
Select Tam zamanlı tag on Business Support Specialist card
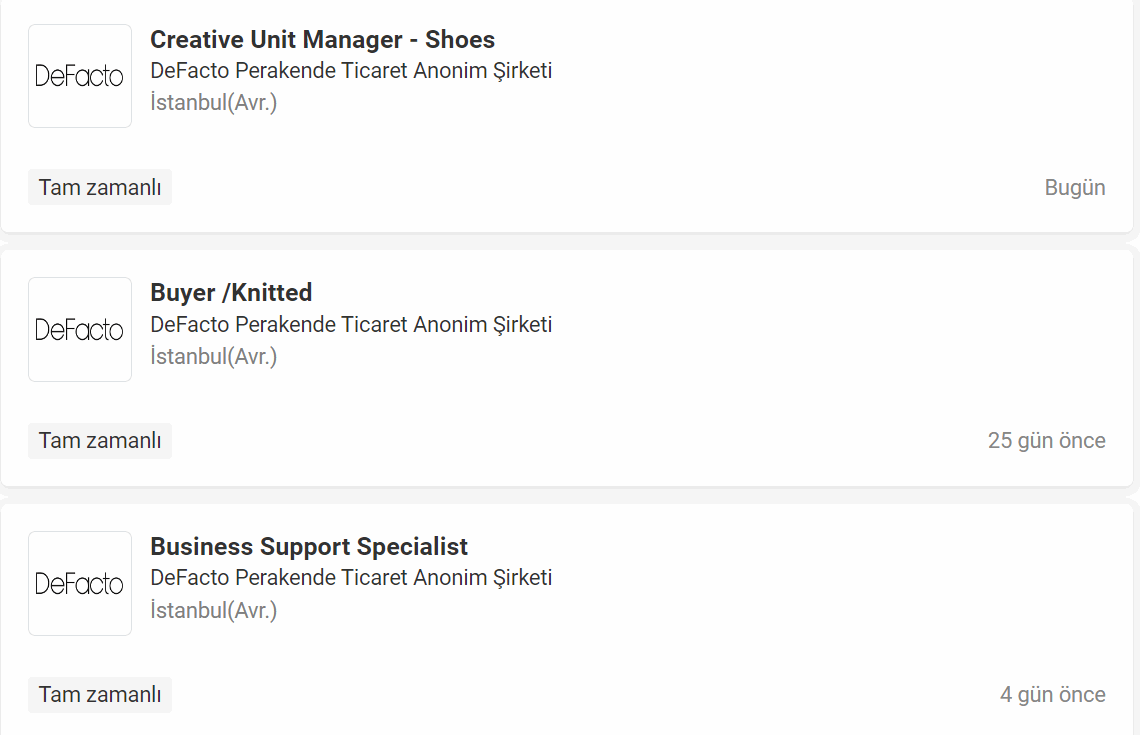tap(100, 694)
